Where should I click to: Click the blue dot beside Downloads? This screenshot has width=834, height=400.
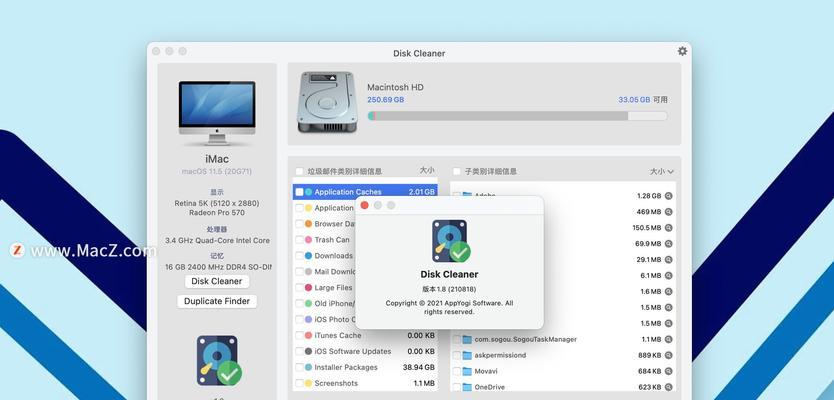pyautogui.click(x=308, y=256)
